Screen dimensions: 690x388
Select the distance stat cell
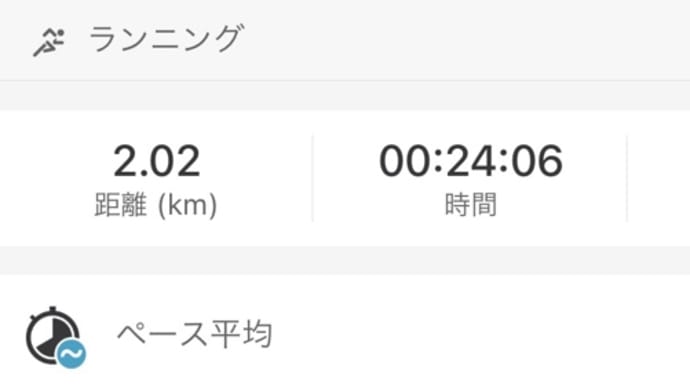[156, 178]
